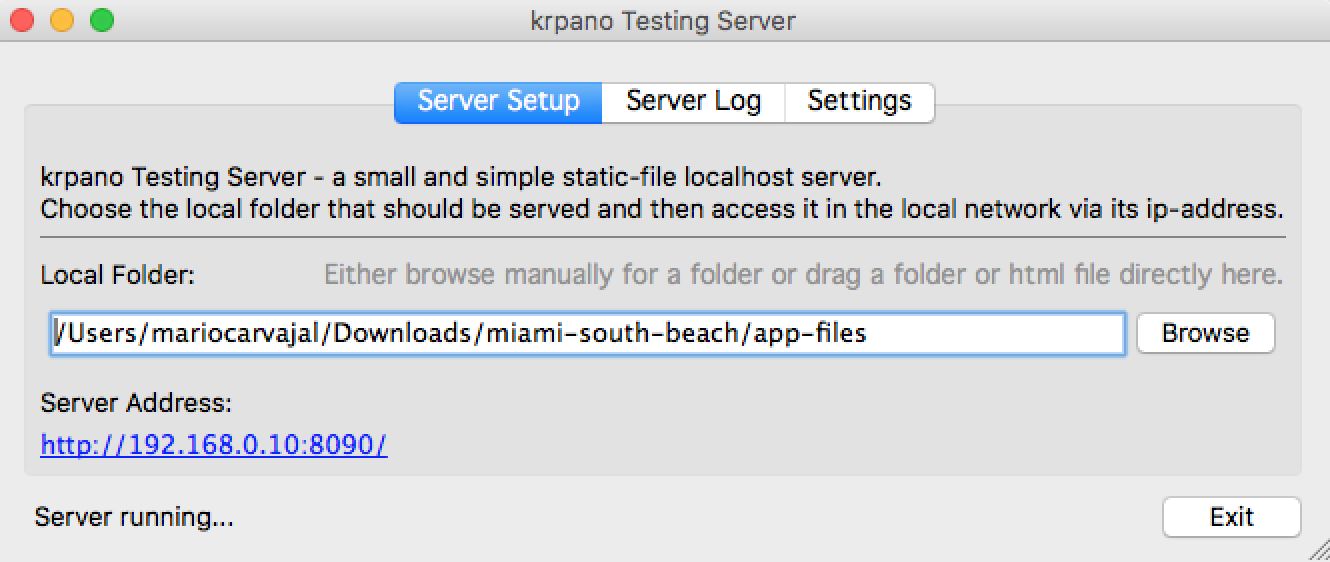Select the Settings tab
The height and width of the screenshot is (562, 1330).
[x=859, y=102]
